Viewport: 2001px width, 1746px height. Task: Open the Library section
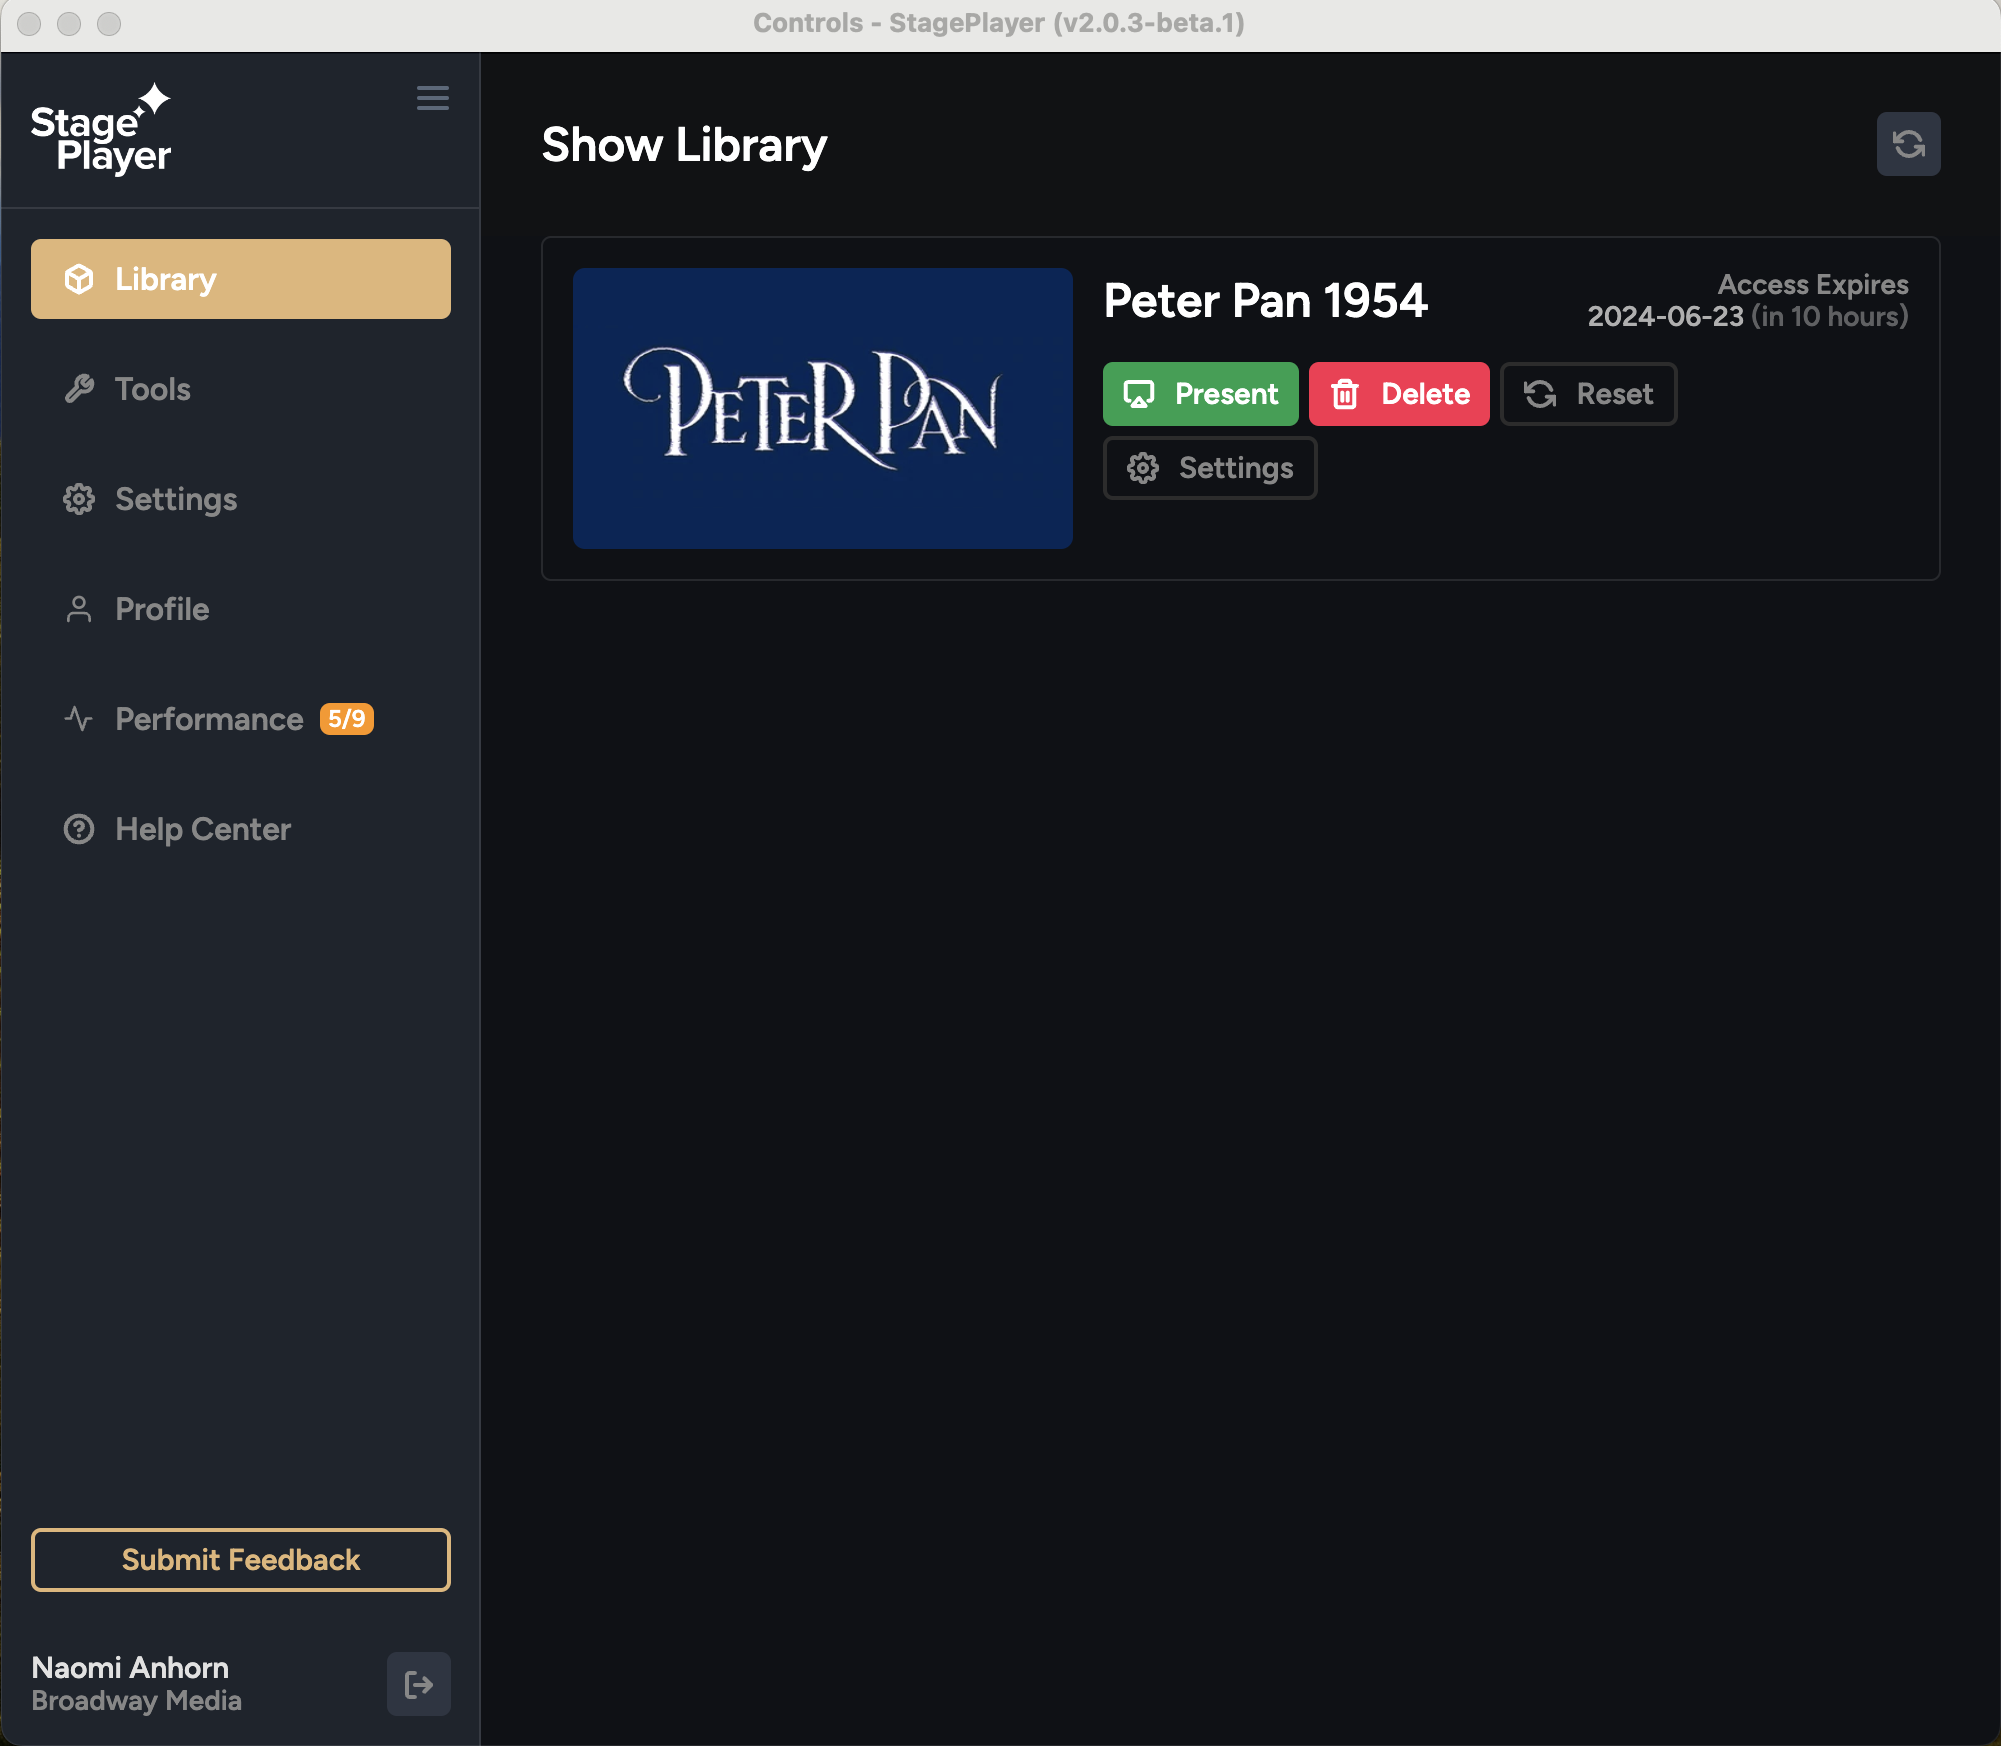click(241, 279)
